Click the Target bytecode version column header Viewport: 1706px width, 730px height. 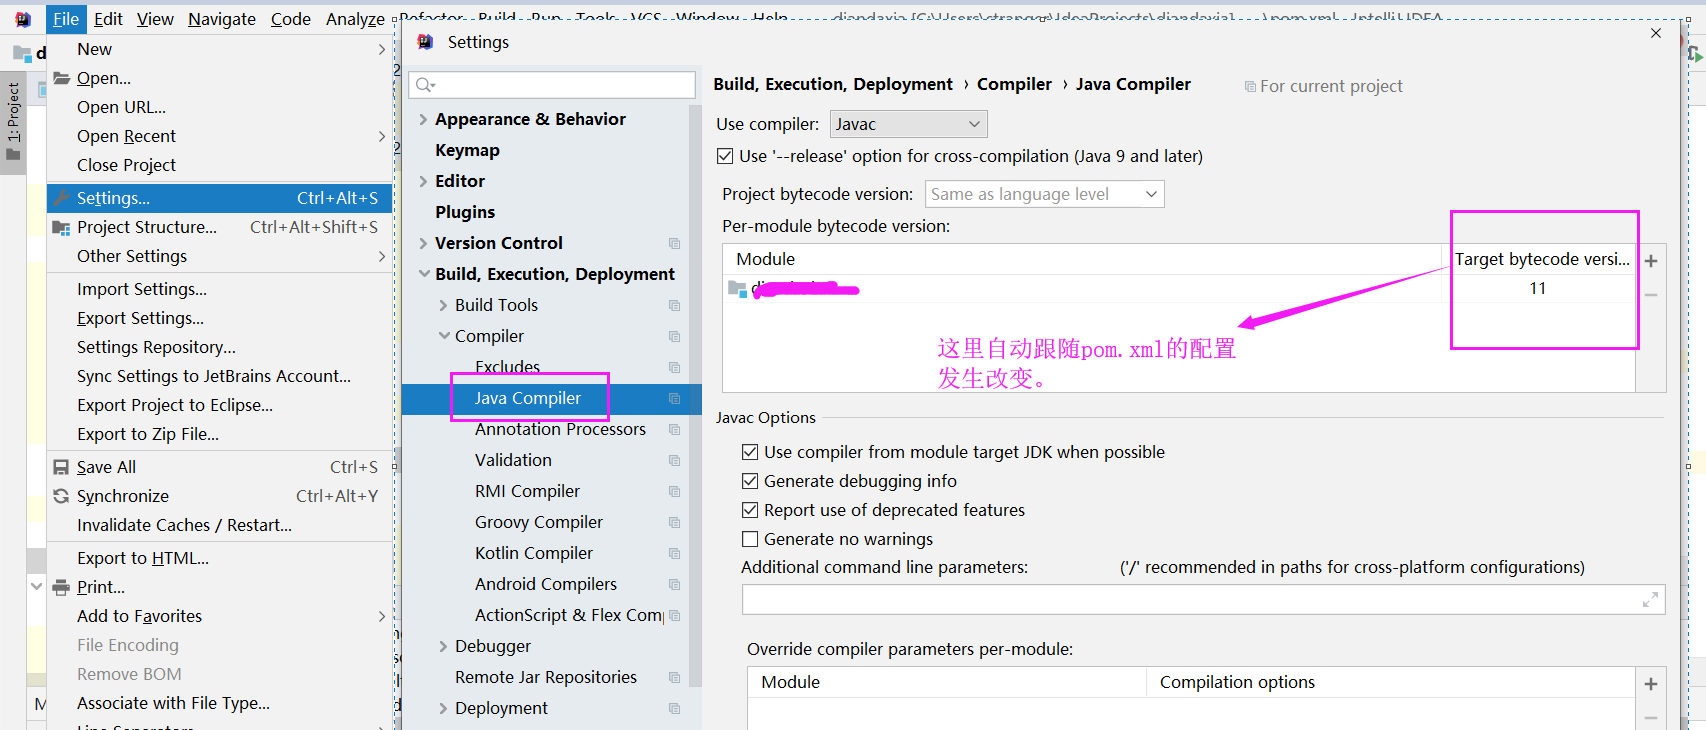[1541, 259]
